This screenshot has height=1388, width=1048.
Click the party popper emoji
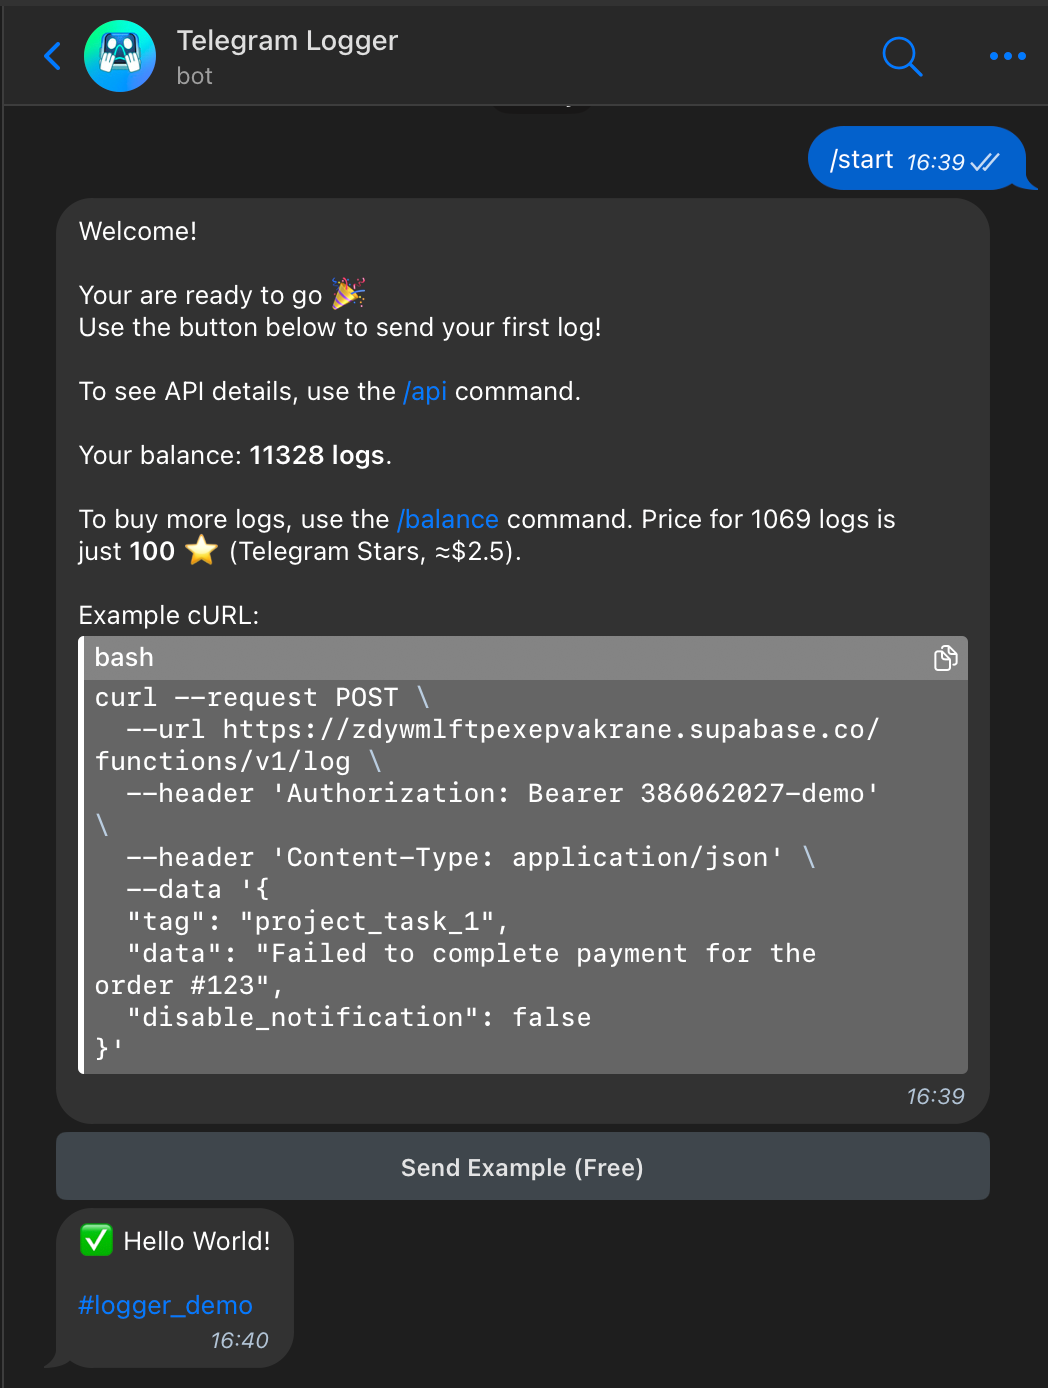pos(348,293)
